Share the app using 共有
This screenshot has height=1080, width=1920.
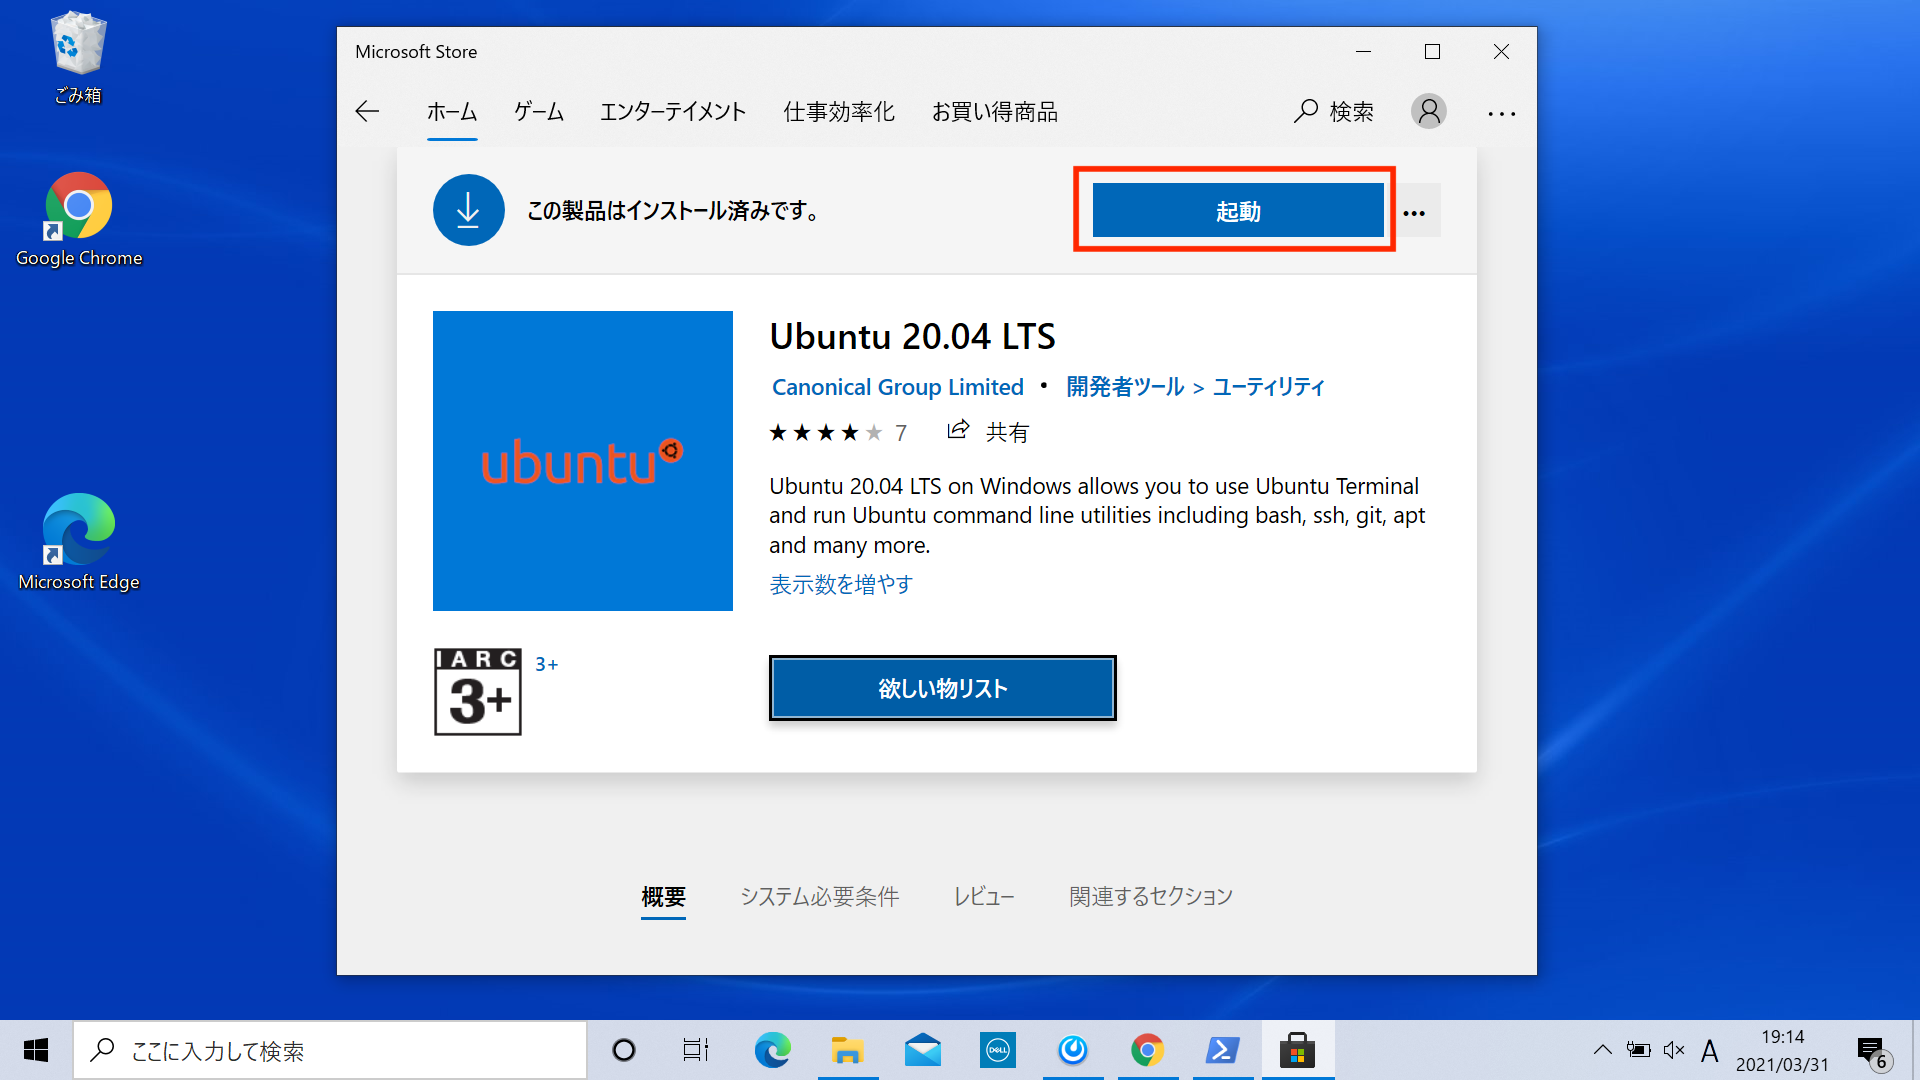pos(988,432)
